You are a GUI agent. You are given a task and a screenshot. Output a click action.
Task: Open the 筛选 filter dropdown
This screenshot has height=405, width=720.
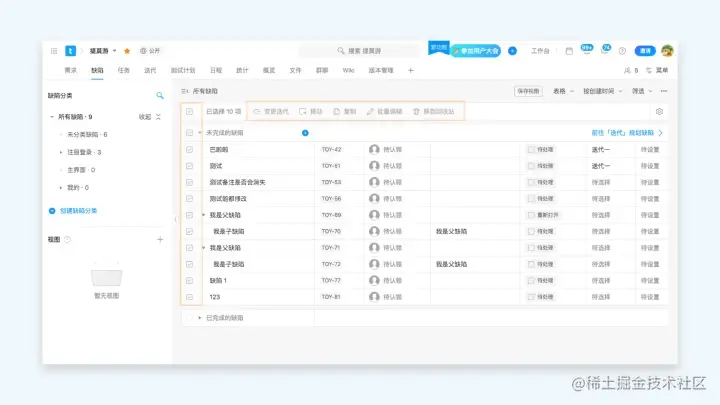[642, 91]
